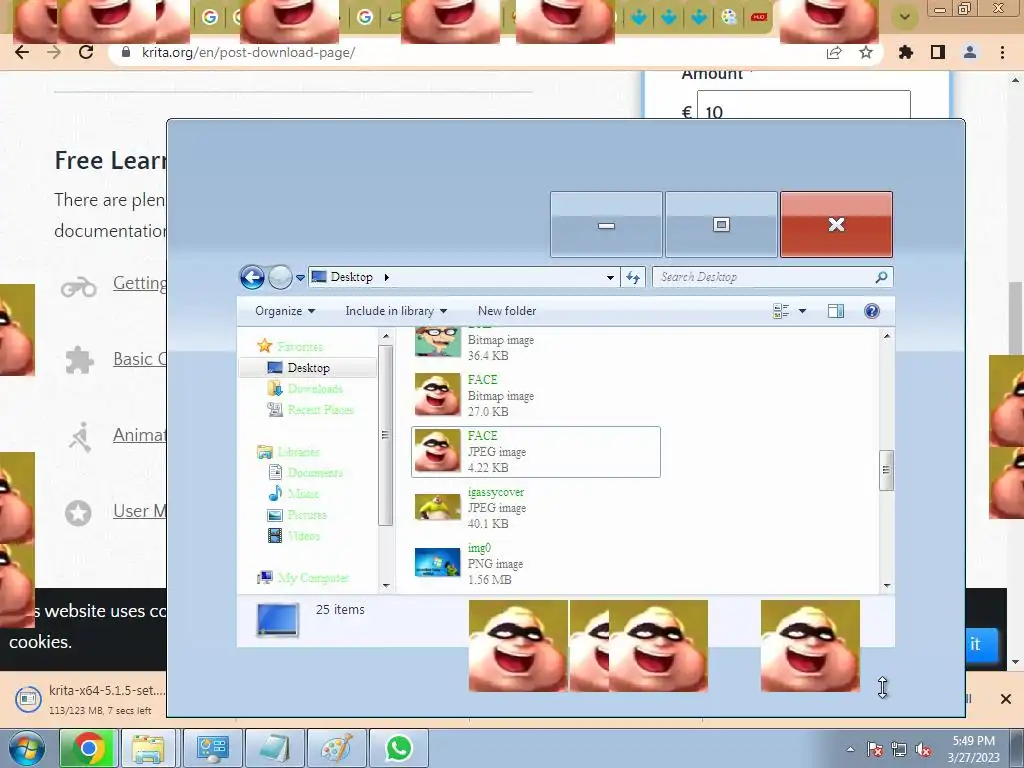Select the FACE Bitmap image file
The width and height of the screenshot is (1024, 768).
click(x=536, y=395)
